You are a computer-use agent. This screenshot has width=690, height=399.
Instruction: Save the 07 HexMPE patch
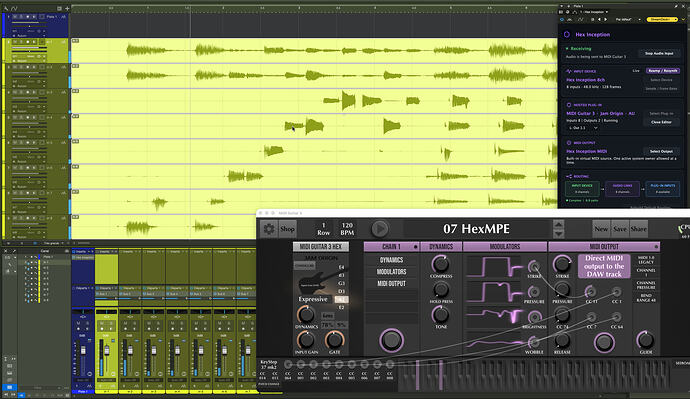click(620, 229)
